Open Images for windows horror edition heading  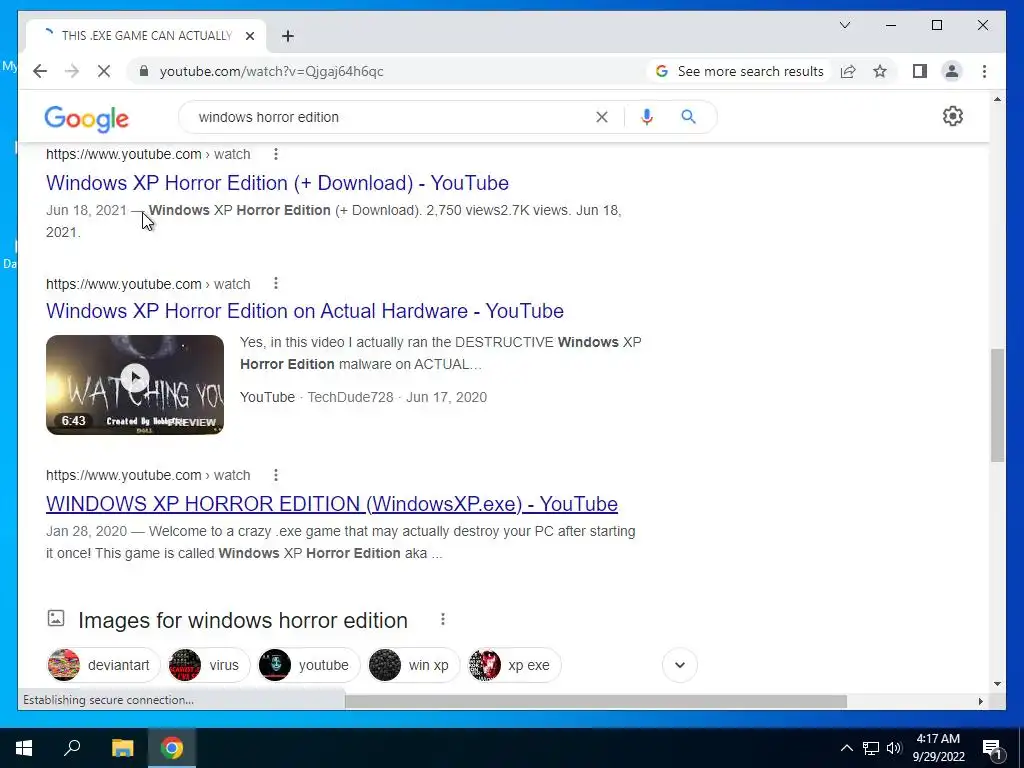(242, 620)
